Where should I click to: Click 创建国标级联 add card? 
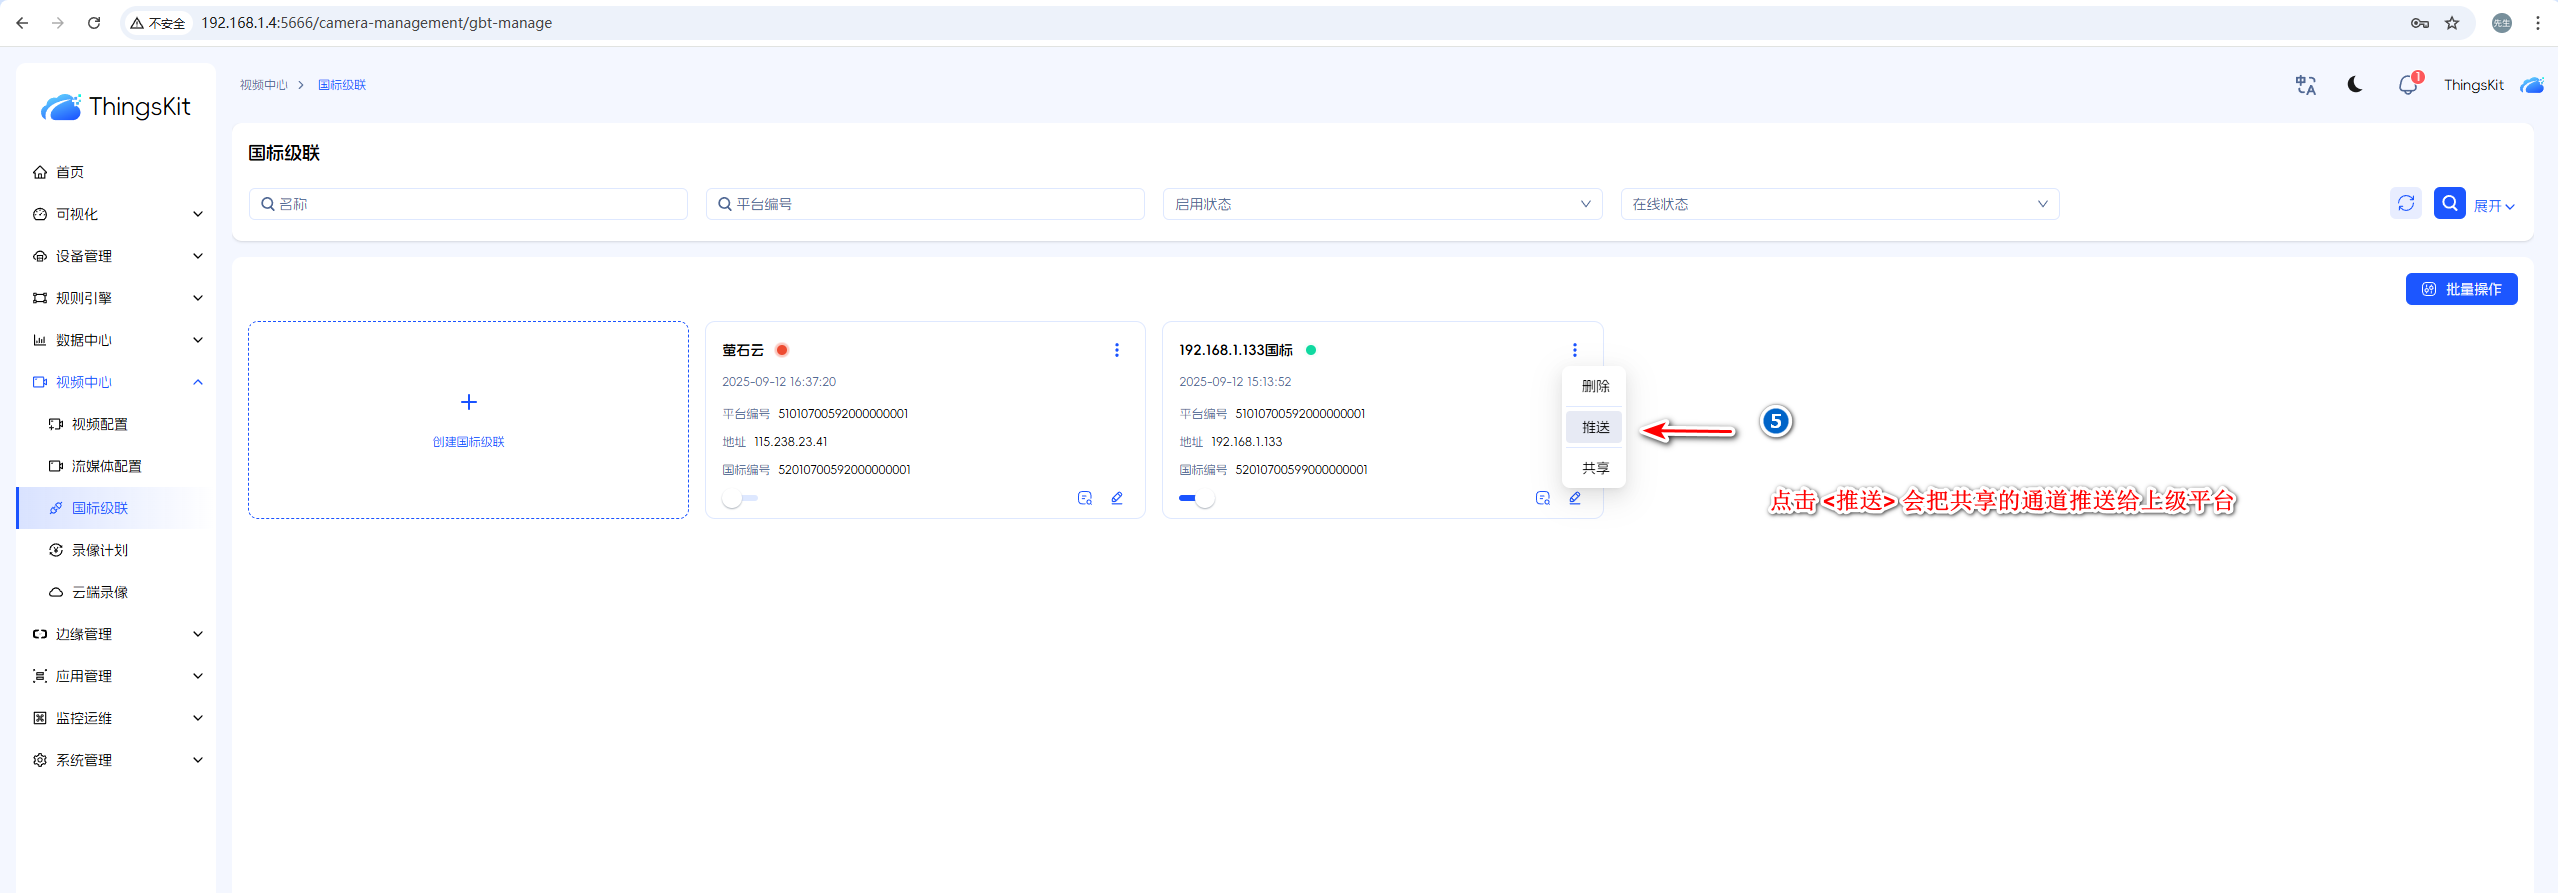(x=468, y=420)
